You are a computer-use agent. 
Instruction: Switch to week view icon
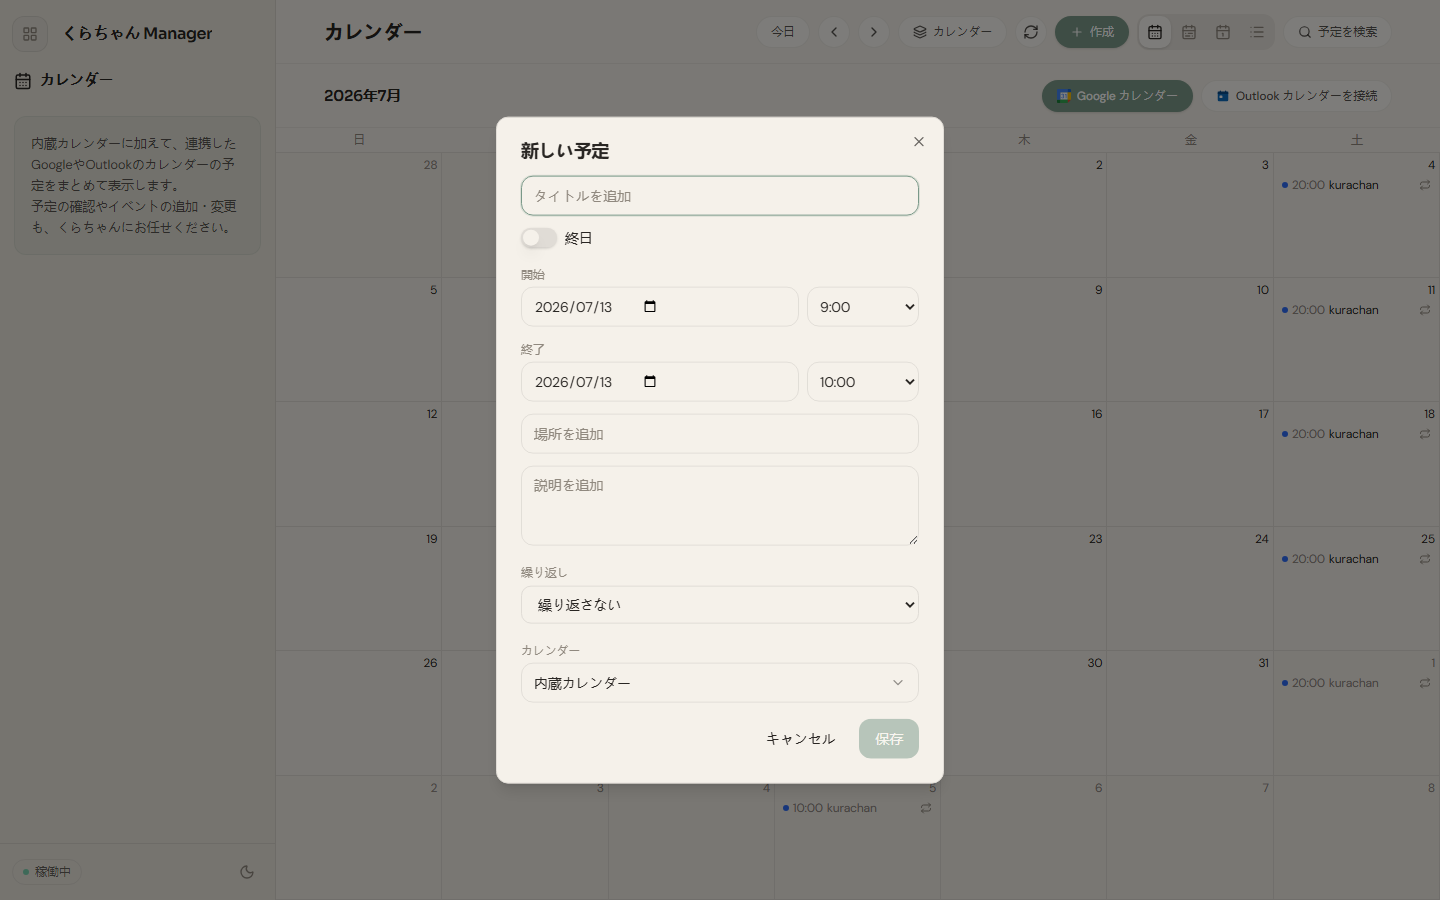tap(1189, 32)
